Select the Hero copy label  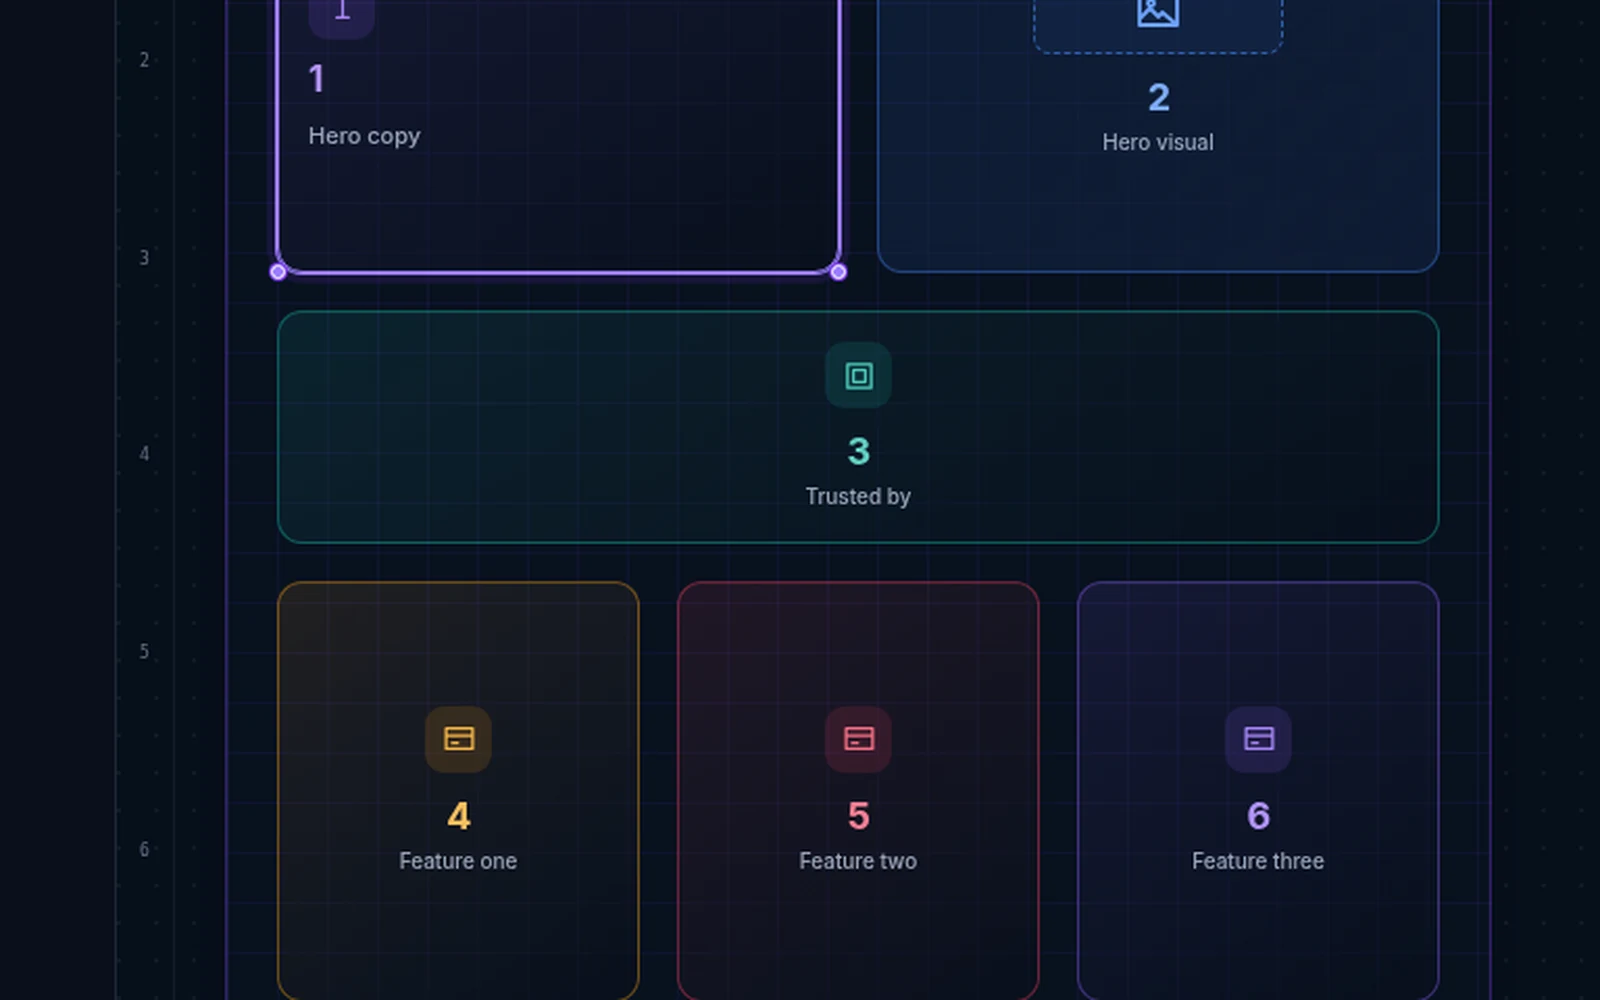coord(364,136)
